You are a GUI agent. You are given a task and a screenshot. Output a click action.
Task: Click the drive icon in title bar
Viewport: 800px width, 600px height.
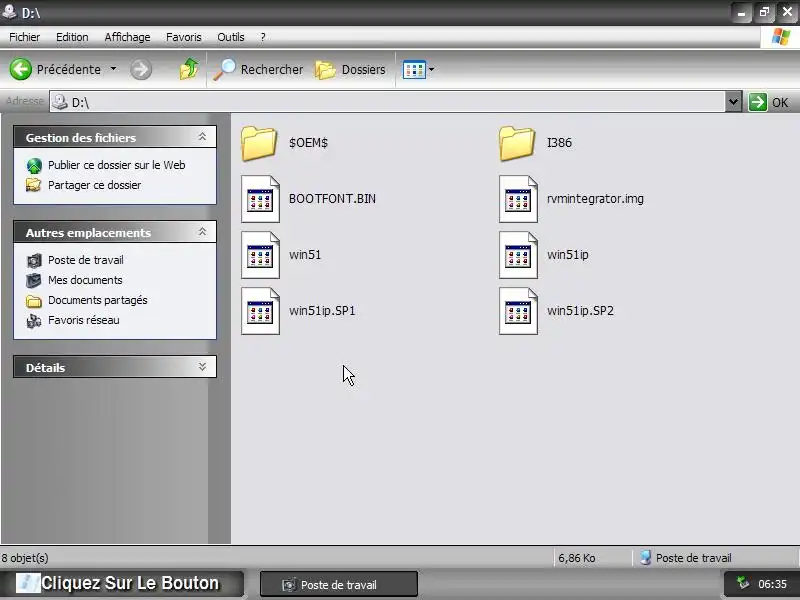[x=9, y=11]
